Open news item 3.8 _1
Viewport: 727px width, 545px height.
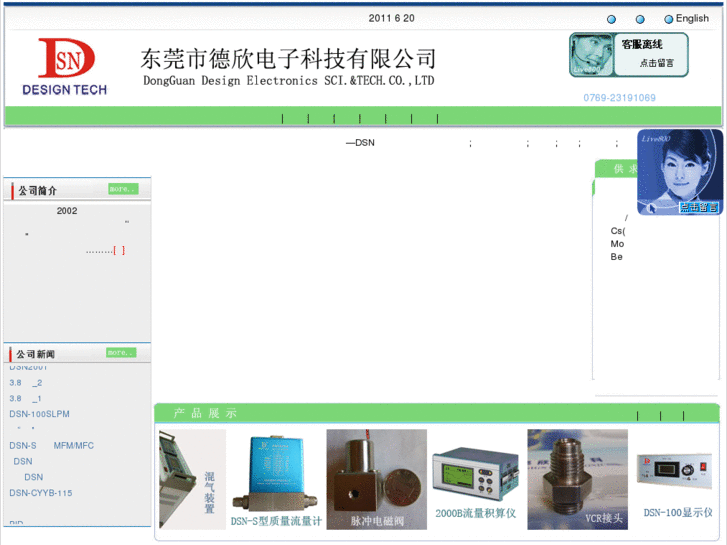tap(26, 398)
